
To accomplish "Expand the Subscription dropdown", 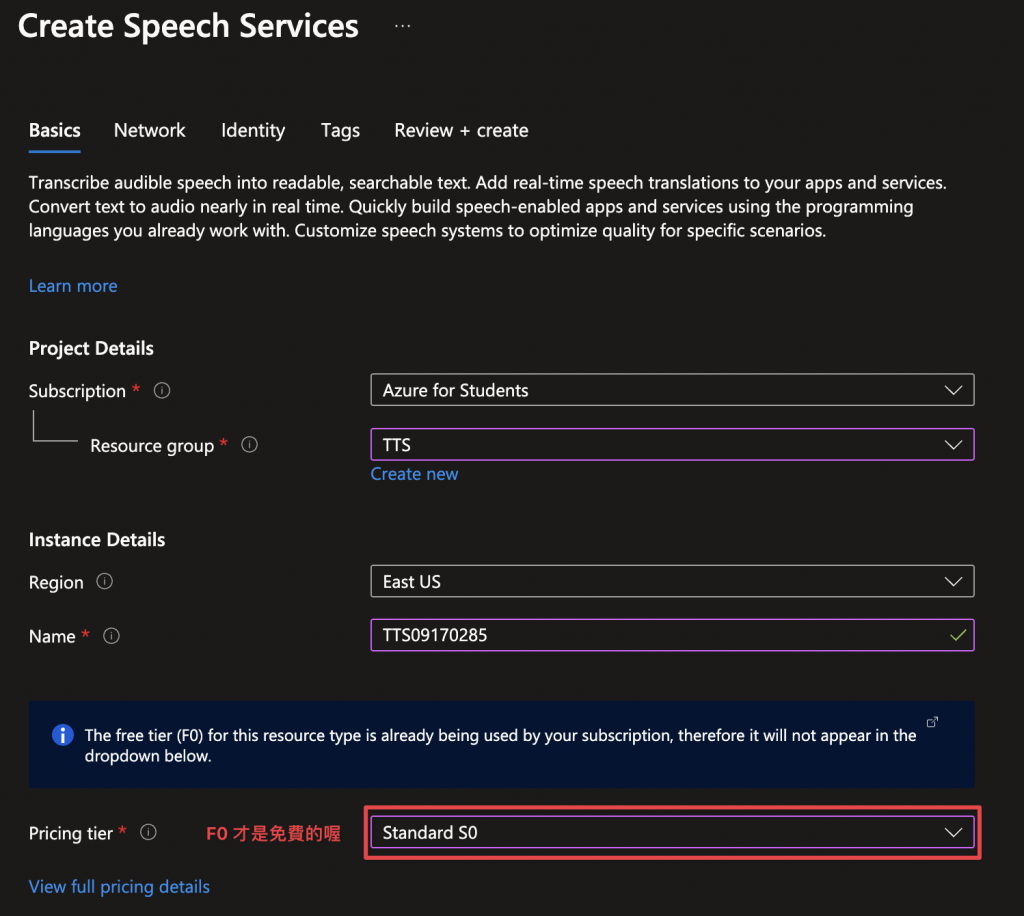I will tap(672, 390).
